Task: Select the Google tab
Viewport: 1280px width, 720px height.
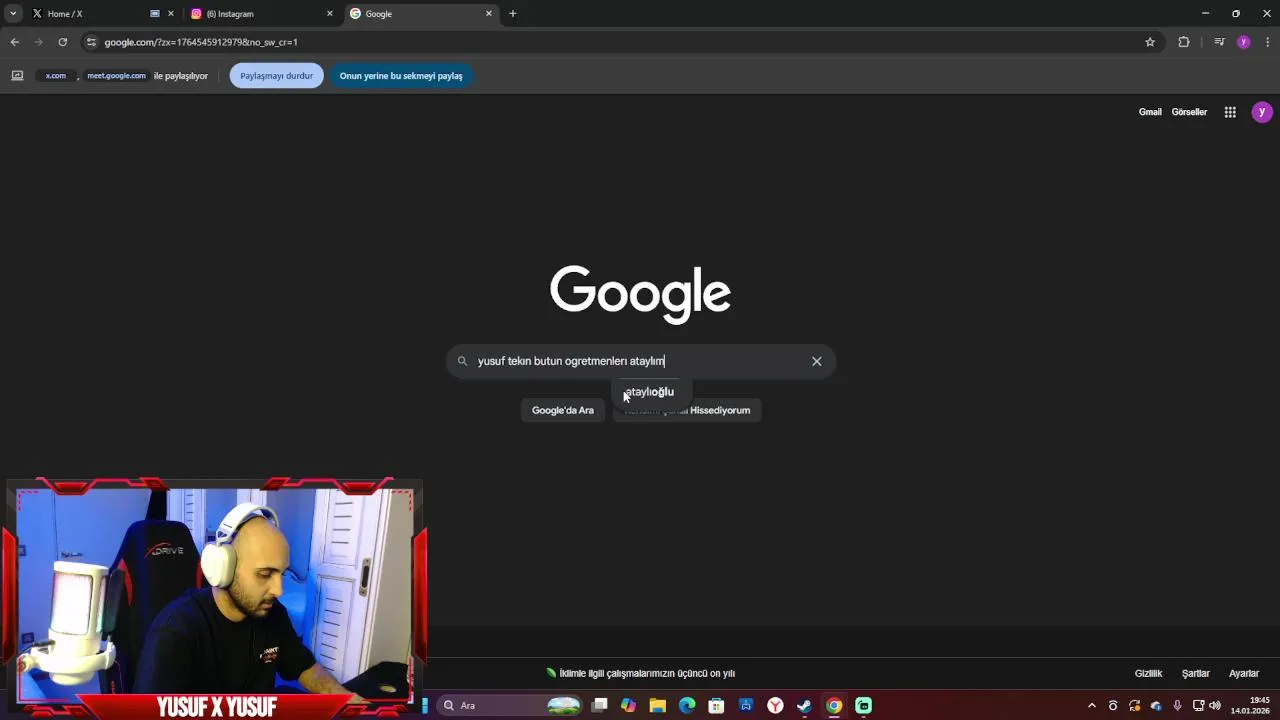Action: 420,14
